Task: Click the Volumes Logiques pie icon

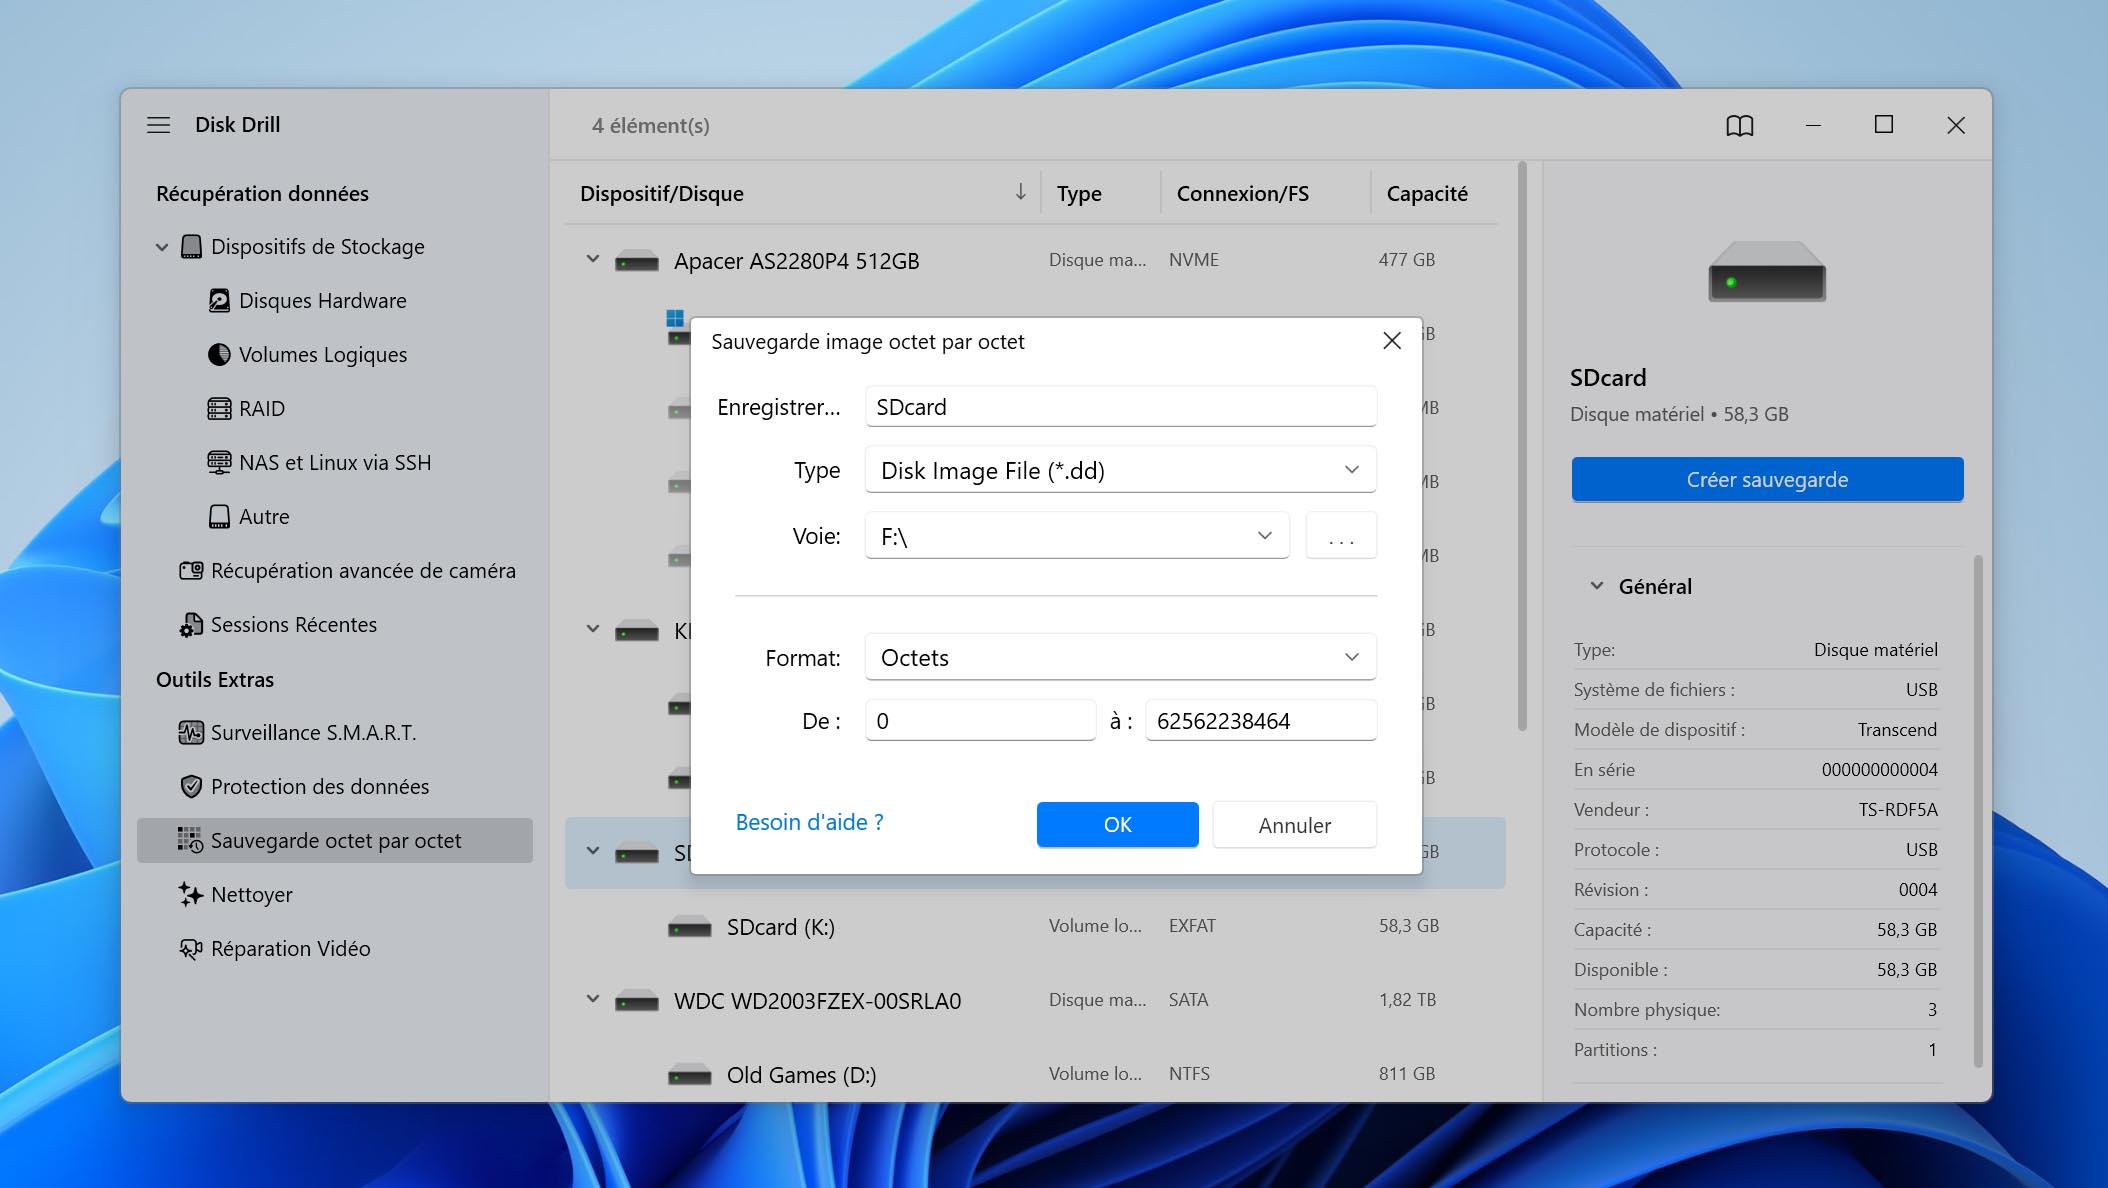Action: pos(219,355)
